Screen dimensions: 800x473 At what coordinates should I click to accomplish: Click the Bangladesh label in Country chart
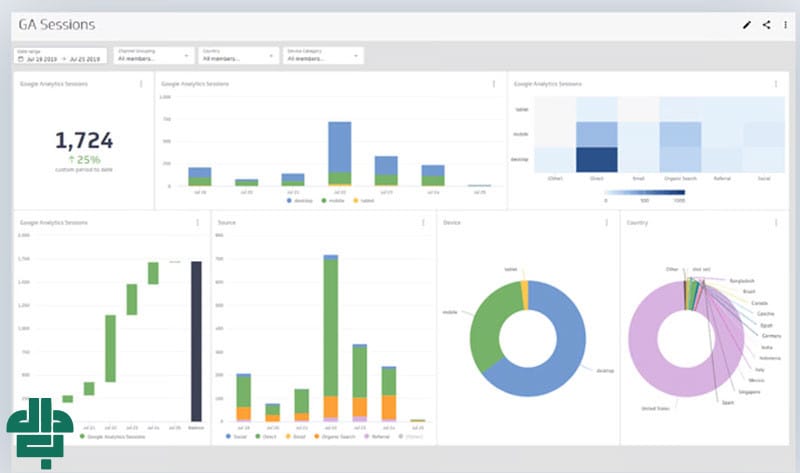[x=742, y=281]
